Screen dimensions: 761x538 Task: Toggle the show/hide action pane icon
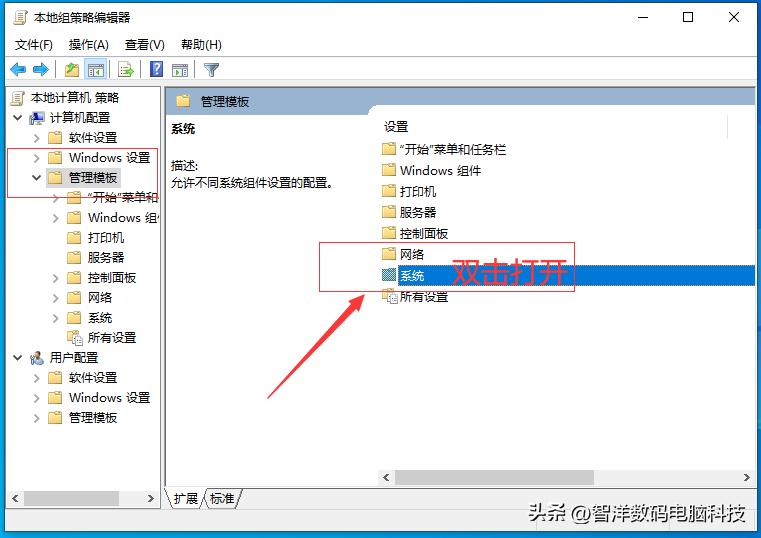pyautogui.click(x=180, y=70)
